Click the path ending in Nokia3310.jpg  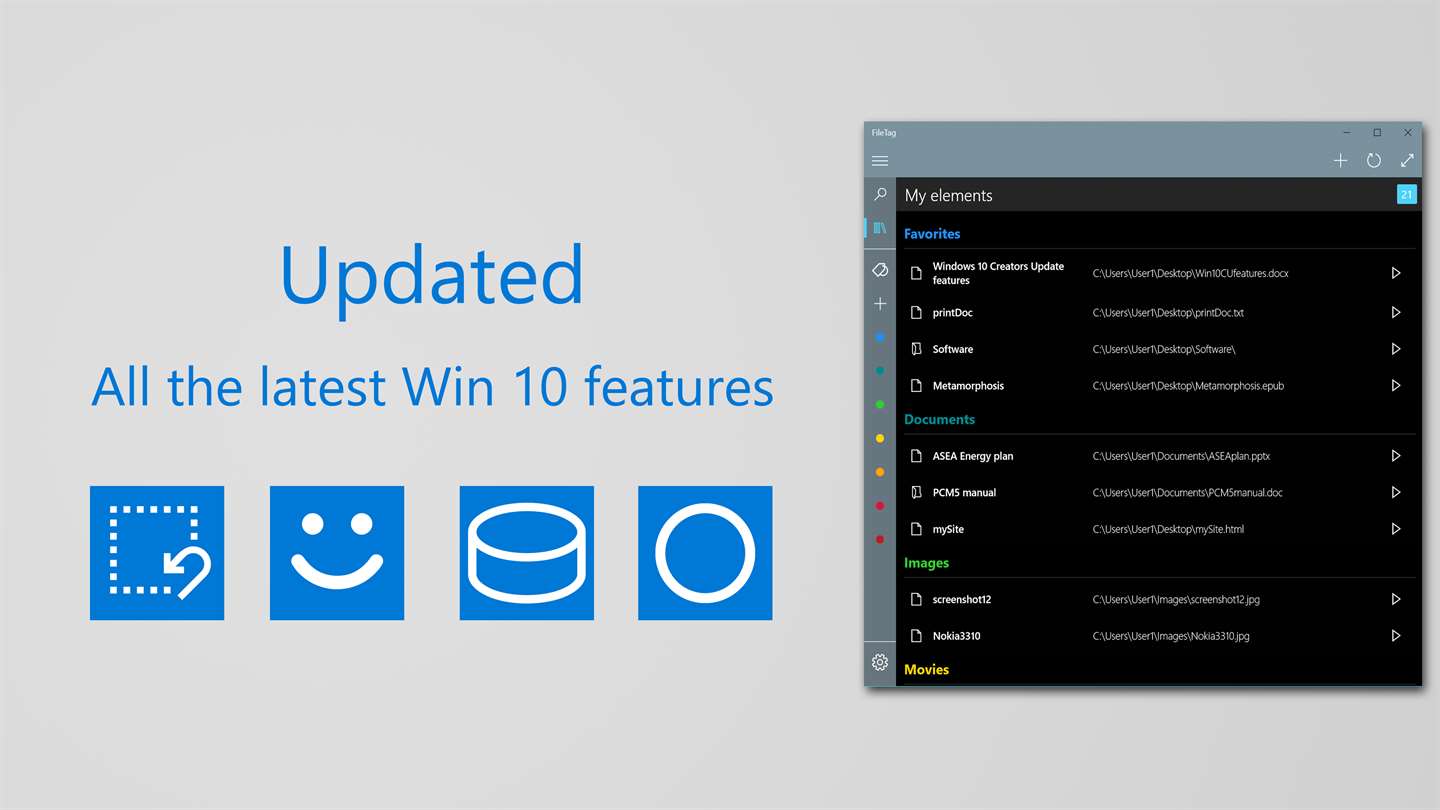(x=1171, y=636)
